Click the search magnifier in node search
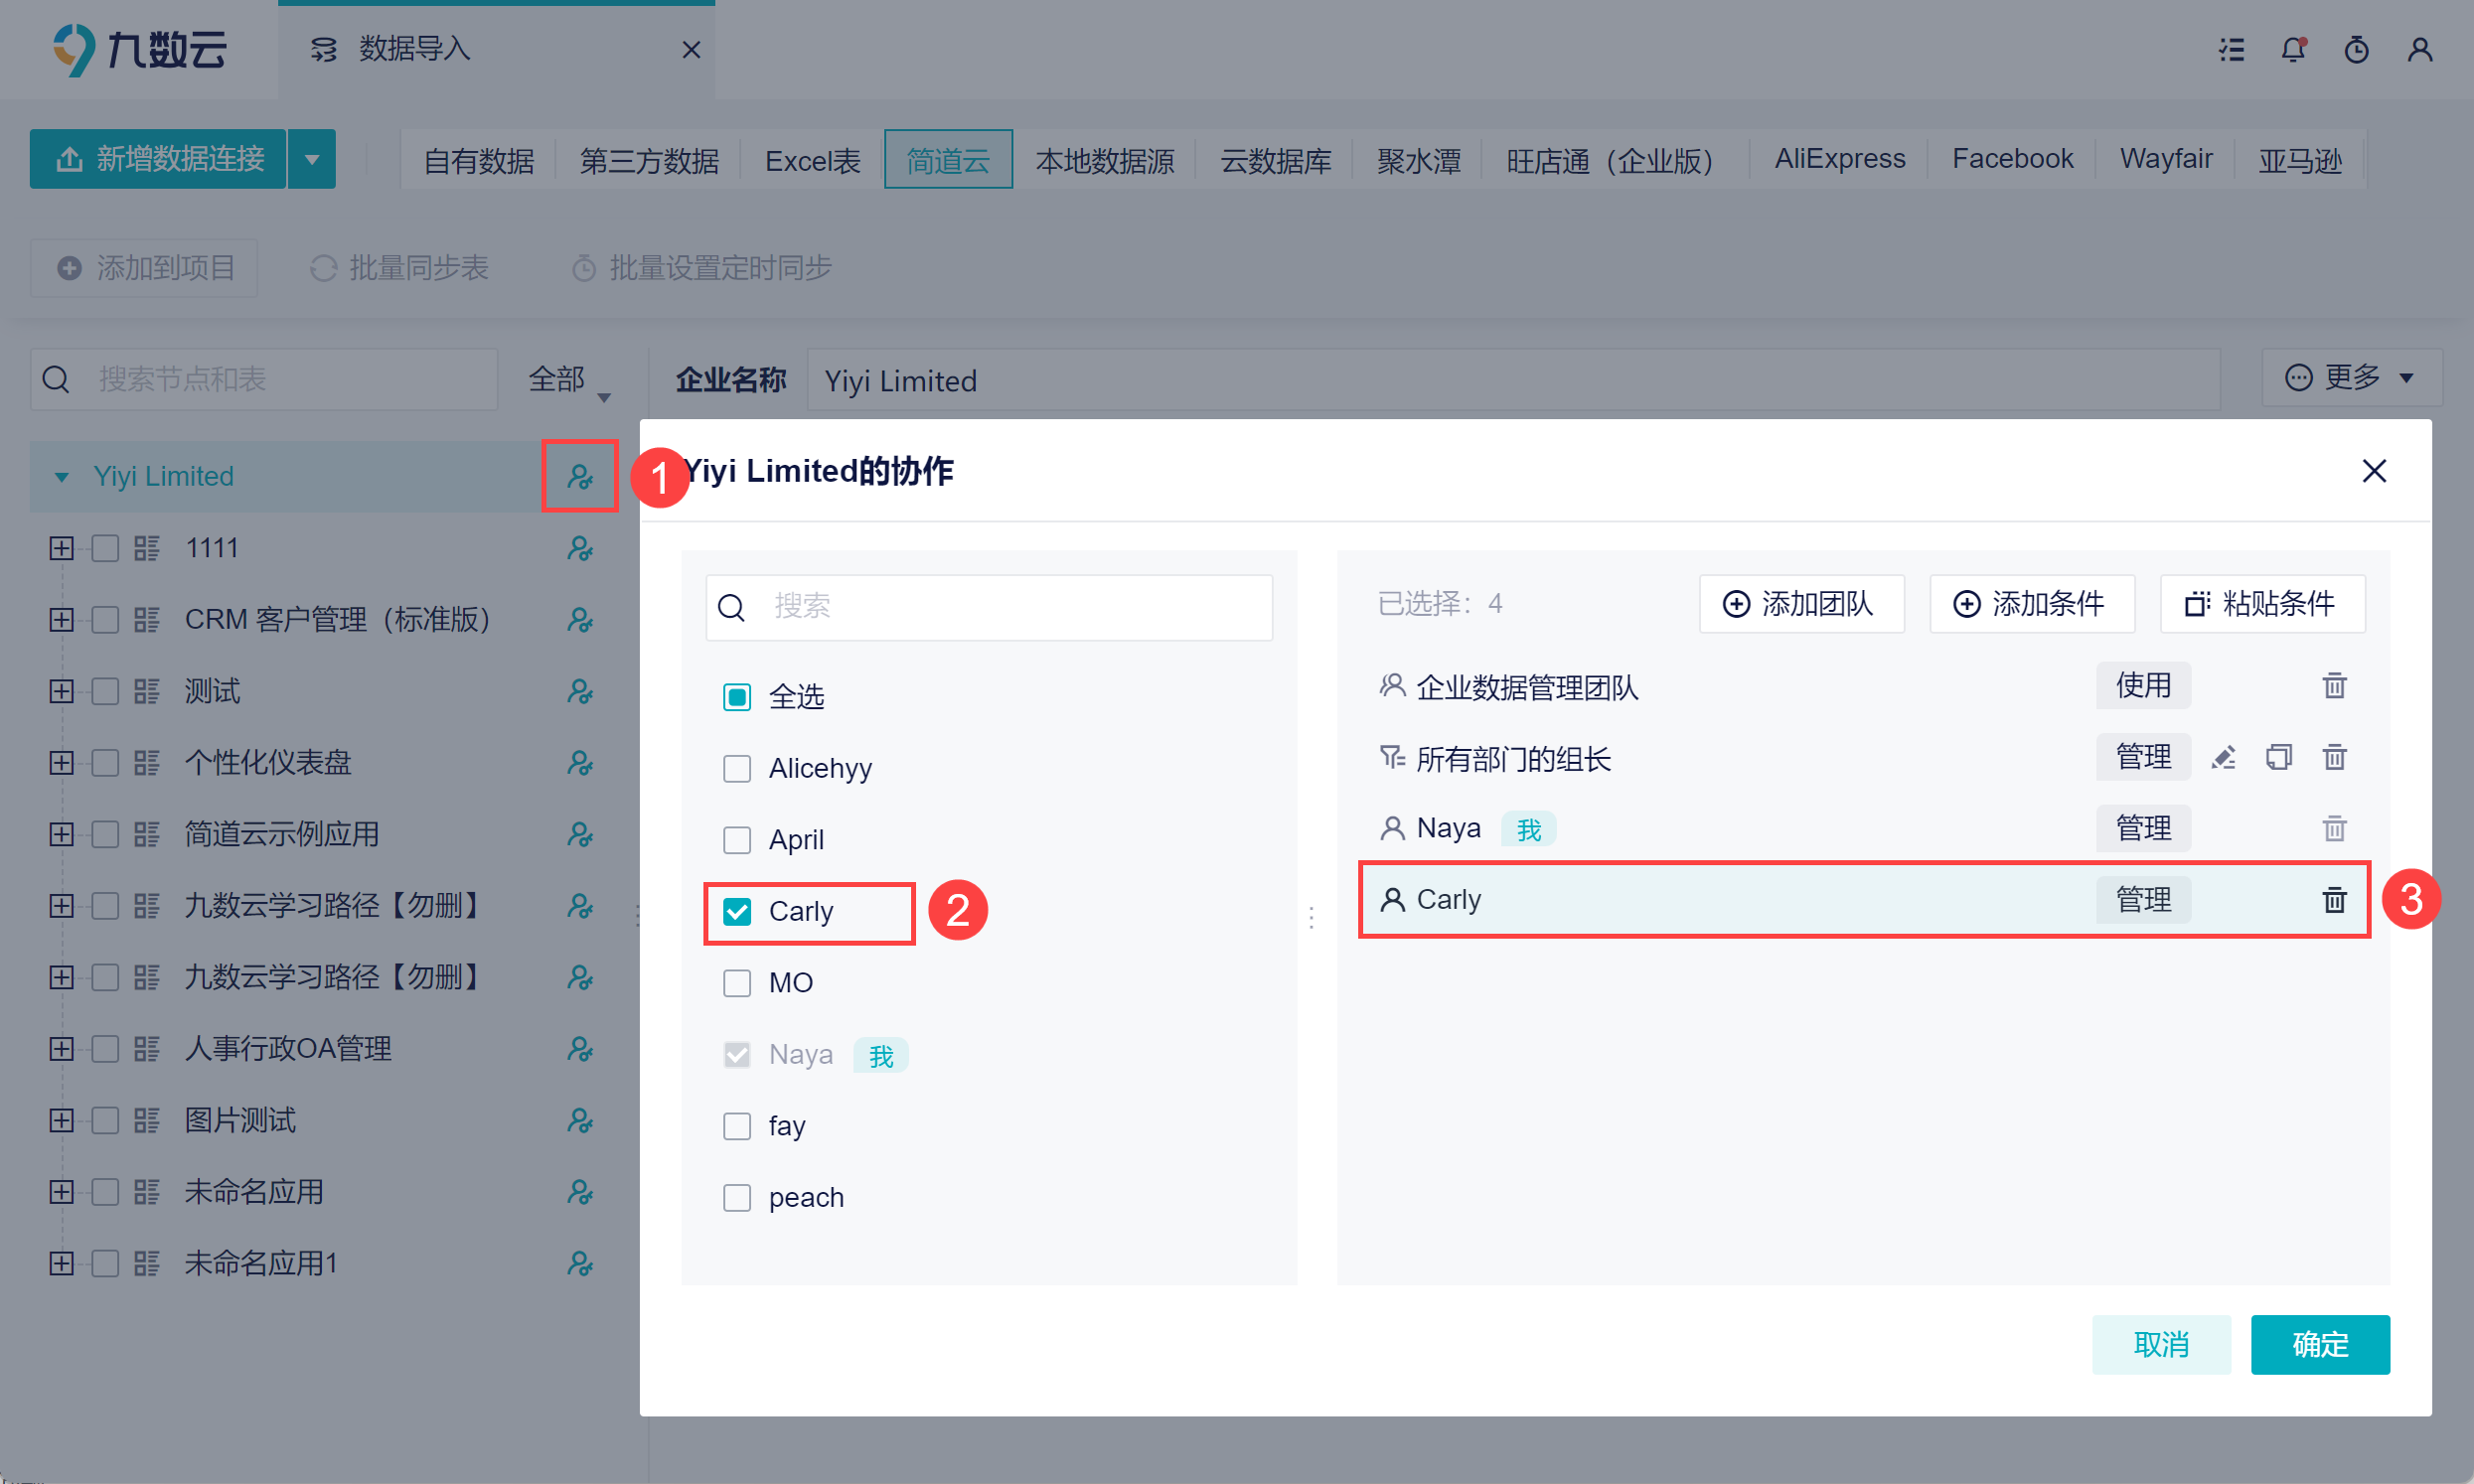2474x1484 pixels. point(56,379)
